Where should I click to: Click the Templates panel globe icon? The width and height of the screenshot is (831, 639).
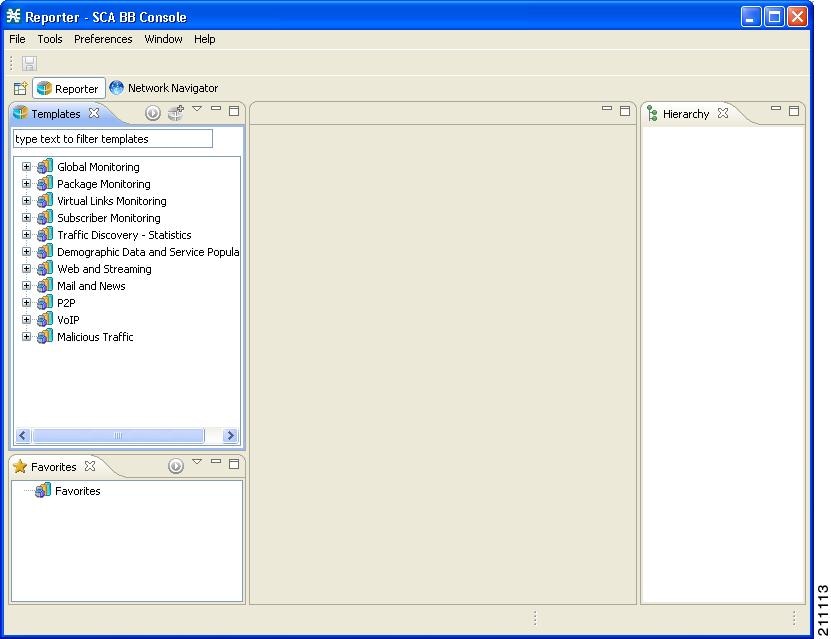click(x=22, y=113)
